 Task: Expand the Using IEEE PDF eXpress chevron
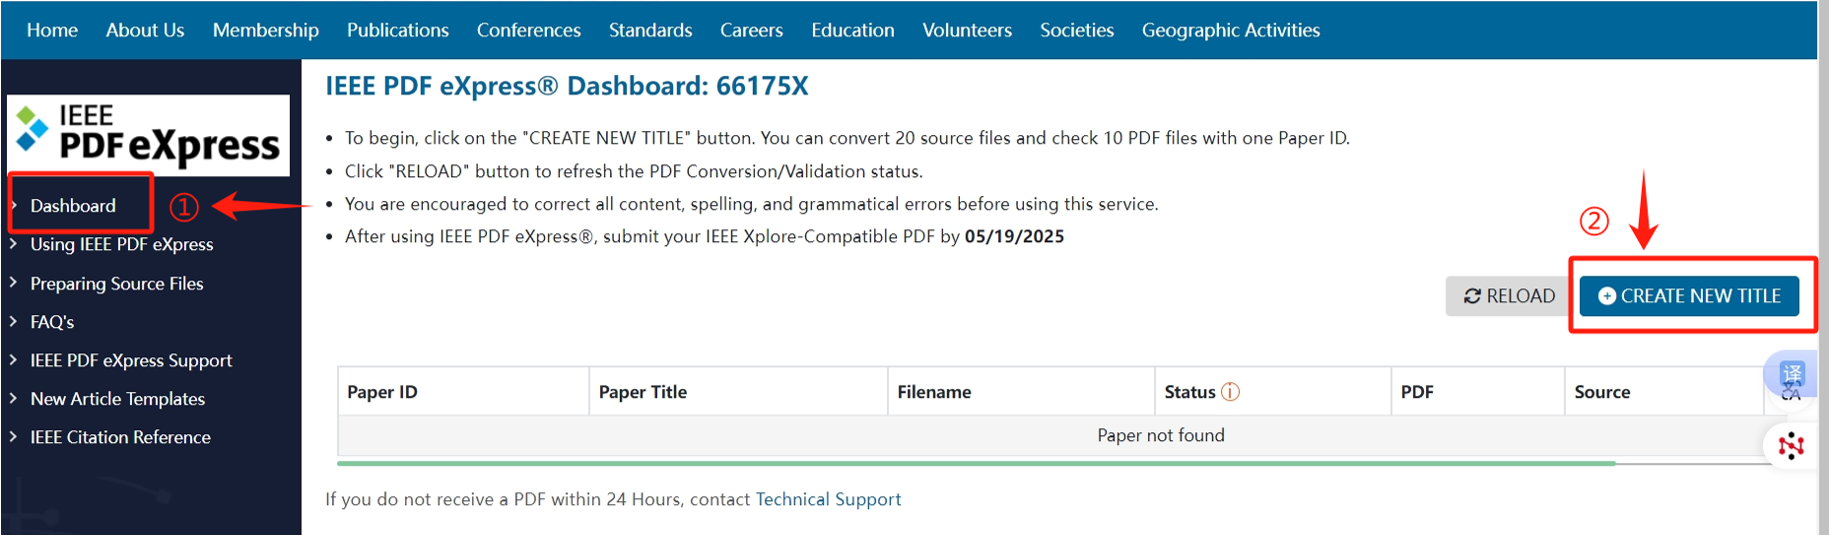pos(14,244)
